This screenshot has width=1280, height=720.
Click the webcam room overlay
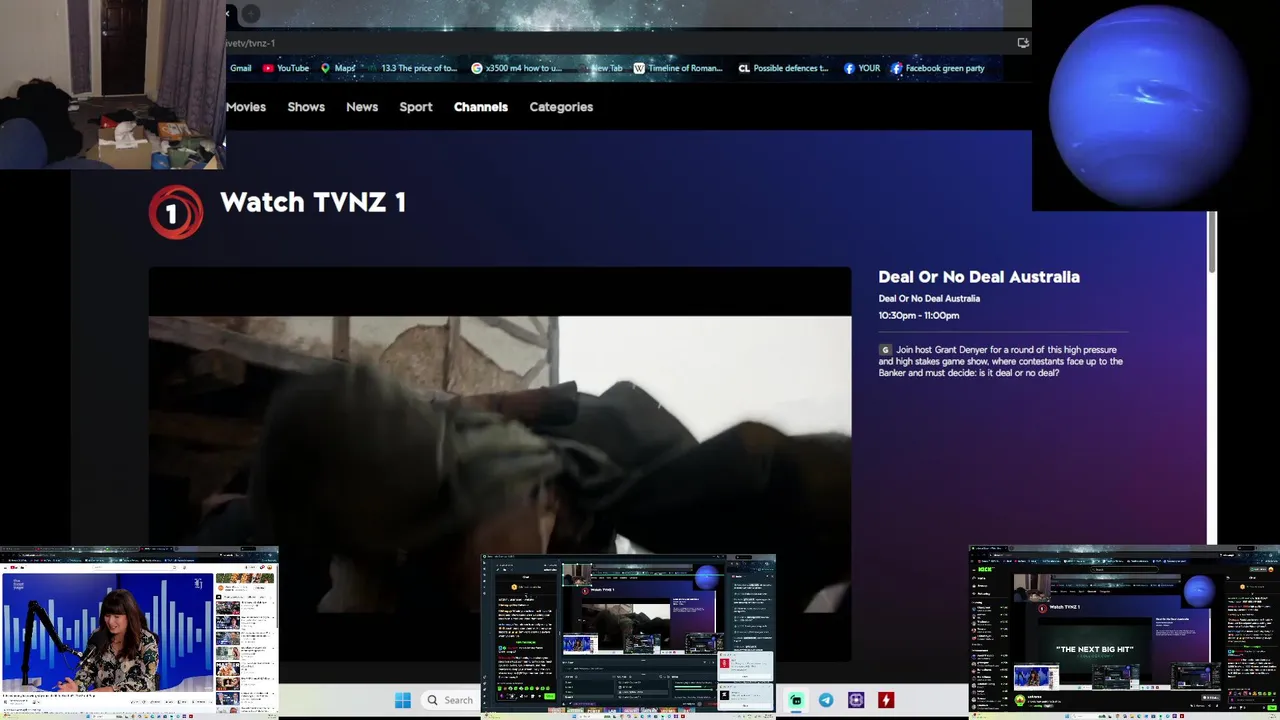(x=113, y=84)
